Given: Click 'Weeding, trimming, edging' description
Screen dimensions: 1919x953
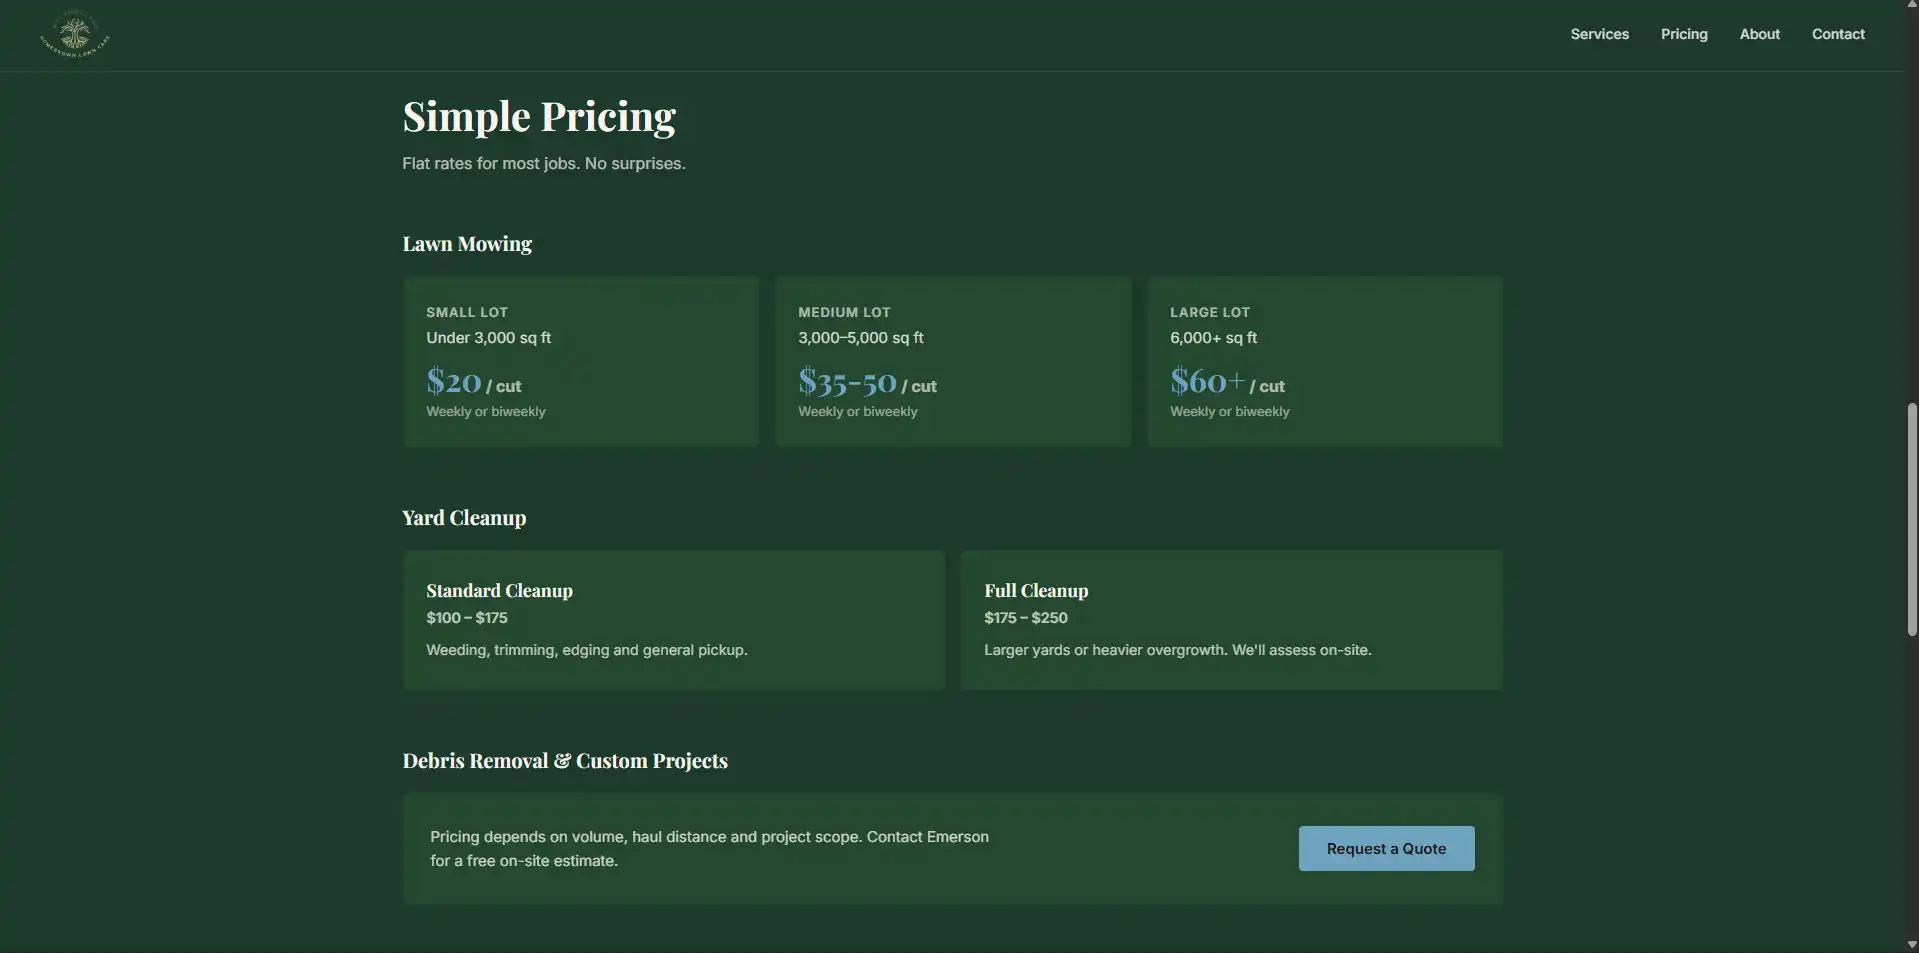Looking at the screenshot, I should coord(587,650).
